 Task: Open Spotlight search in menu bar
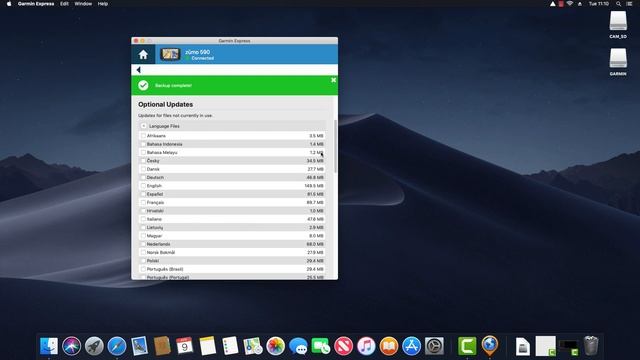(x=618, y=4)
